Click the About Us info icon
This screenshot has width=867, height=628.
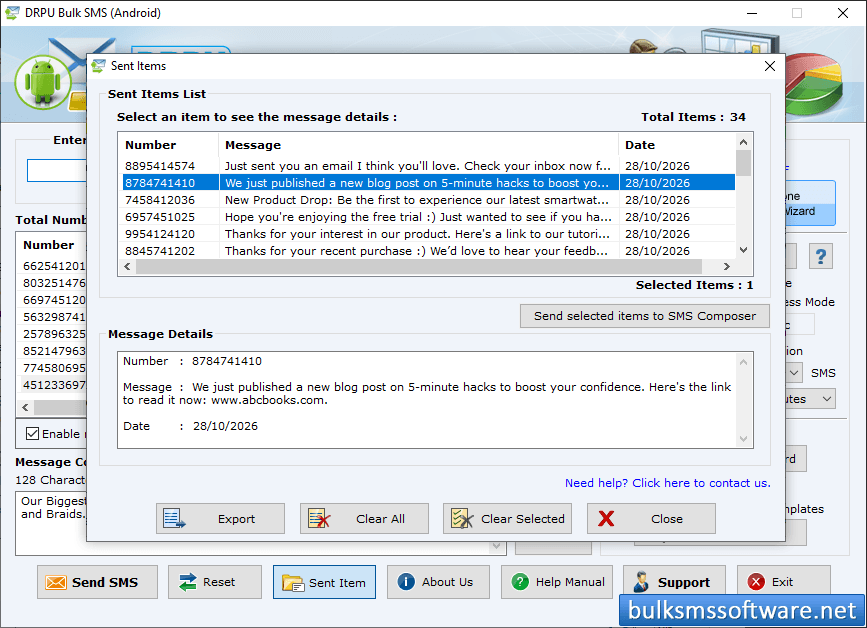coord(406,582)
